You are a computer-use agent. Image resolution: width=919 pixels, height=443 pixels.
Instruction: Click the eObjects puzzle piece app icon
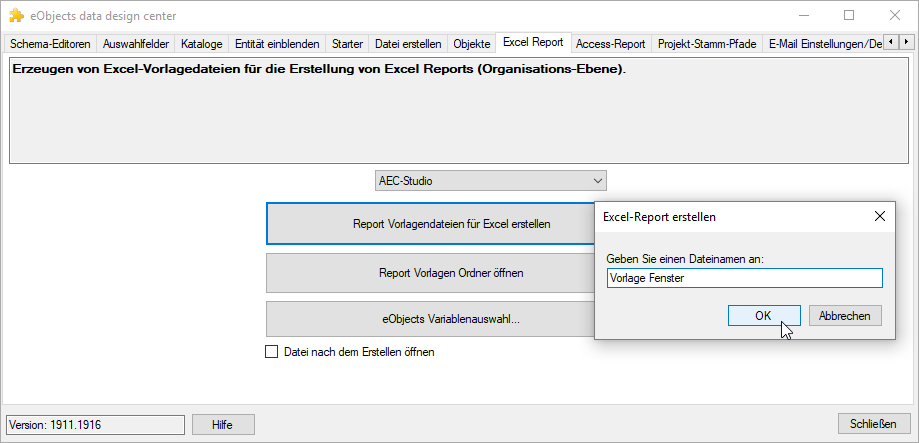pos(16,16)
